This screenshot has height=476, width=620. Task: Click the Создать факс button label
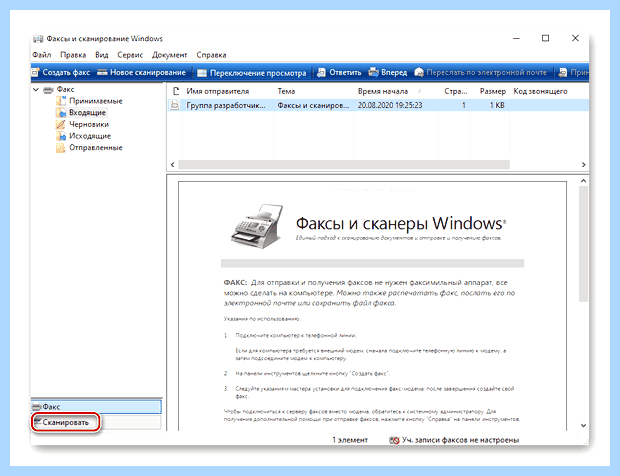click(66, 72)
